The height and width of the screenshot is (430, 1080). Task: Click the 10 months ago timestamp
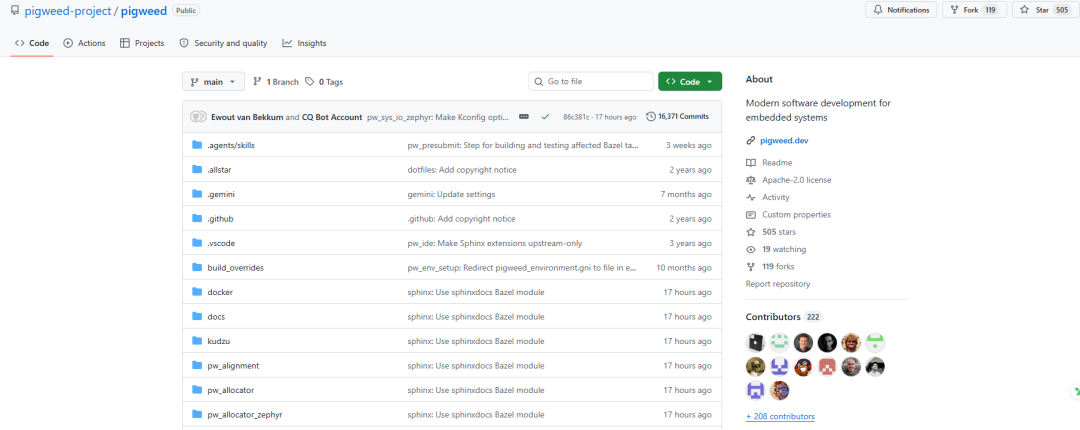[684, 267]
